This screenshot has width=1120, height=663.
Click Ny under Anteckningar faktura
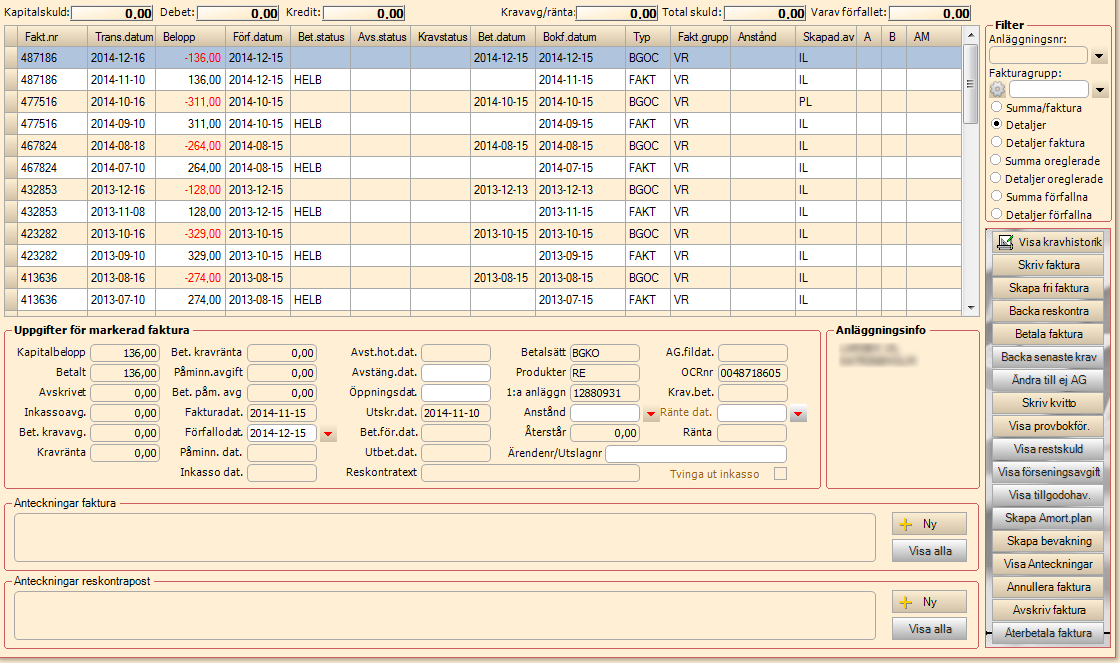pos(929,524)
